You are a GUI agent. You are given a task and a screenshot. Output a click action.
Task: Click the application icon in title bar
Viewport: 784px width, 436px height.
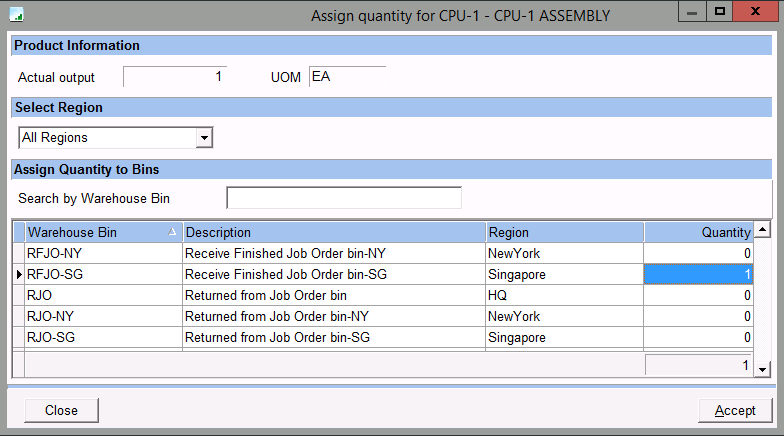tap(16, 15)
